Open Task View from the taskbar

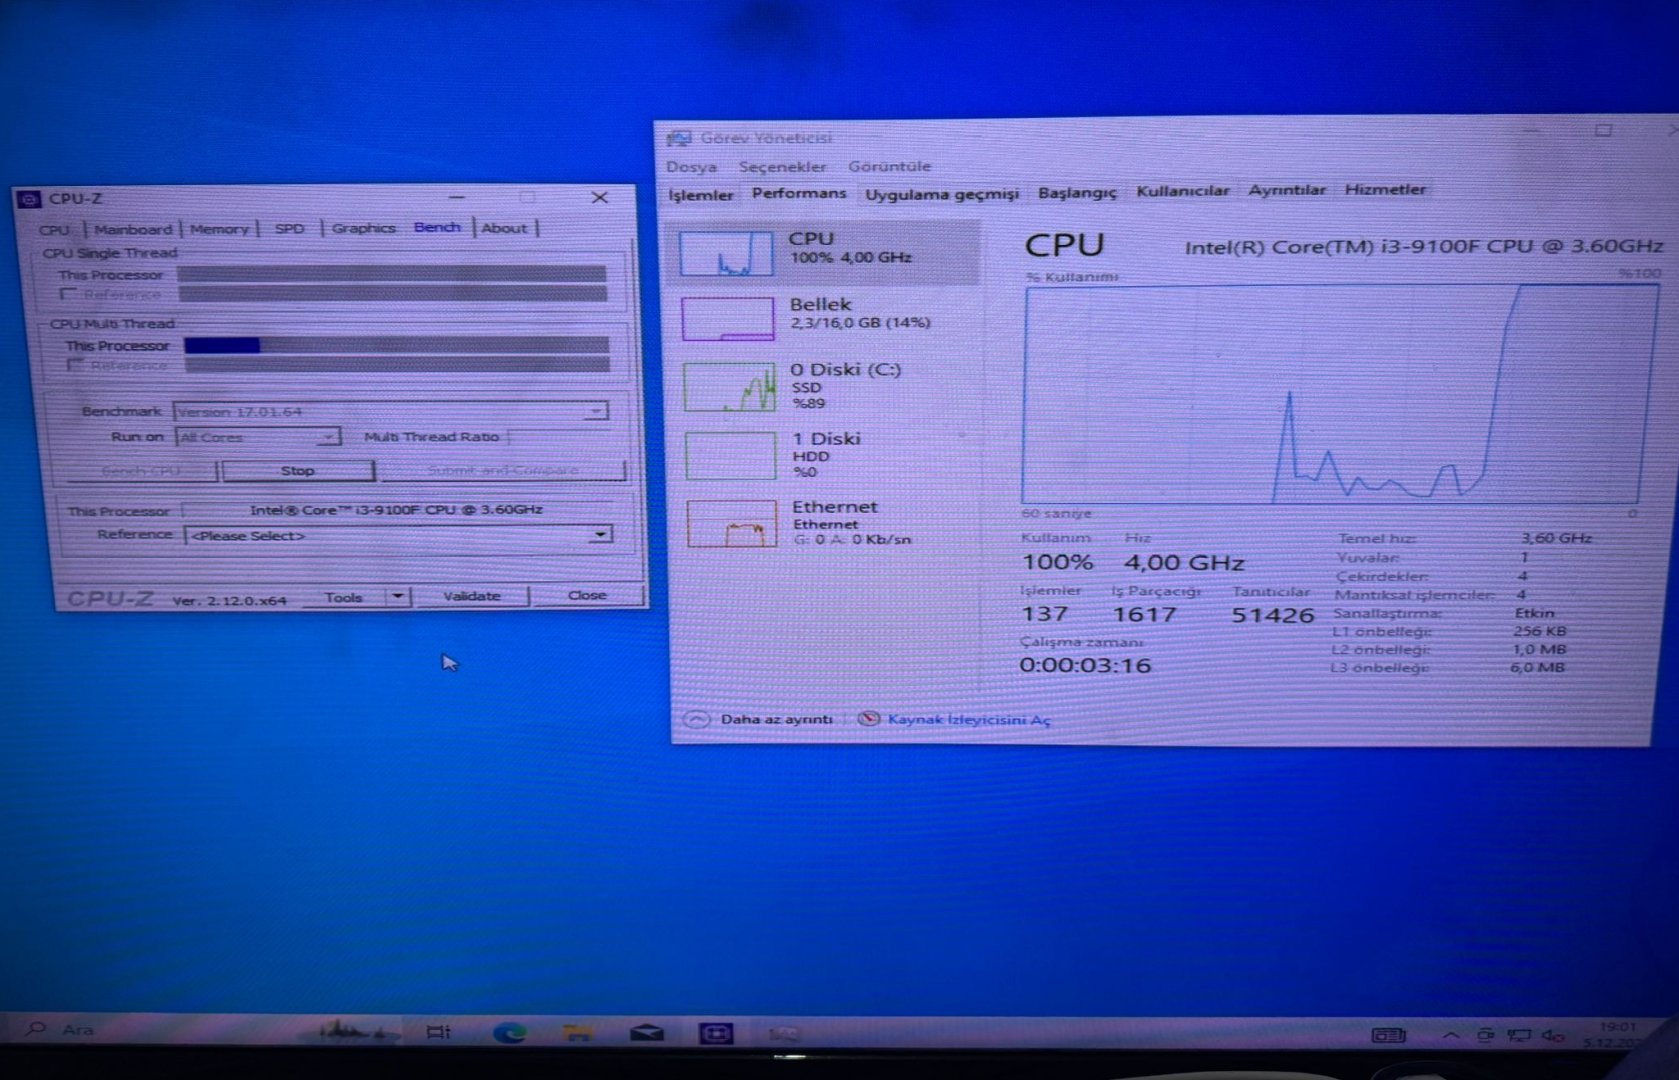438,1032
